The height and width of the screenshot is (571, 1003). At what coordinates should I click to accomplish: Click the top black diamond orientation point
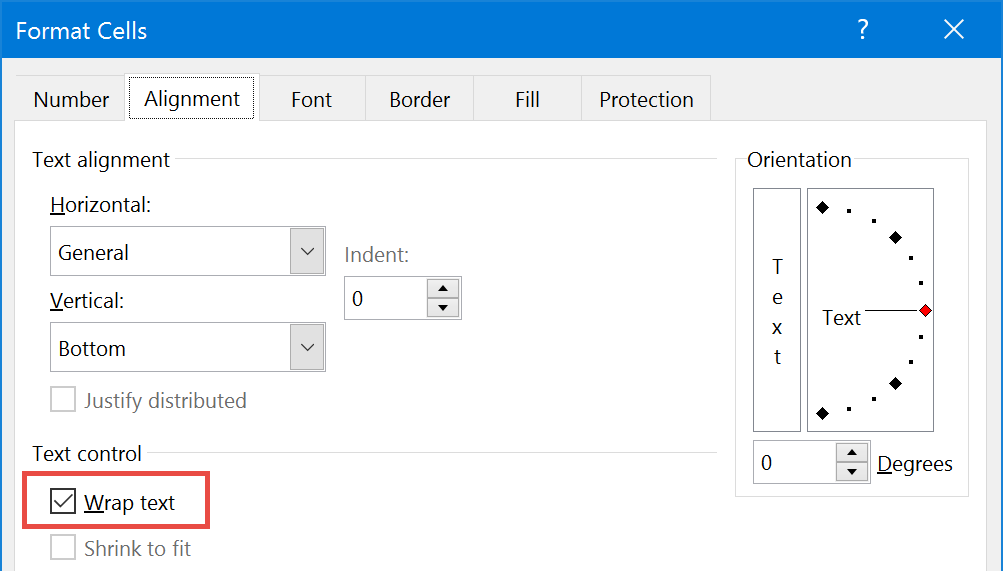pos(823,207)
